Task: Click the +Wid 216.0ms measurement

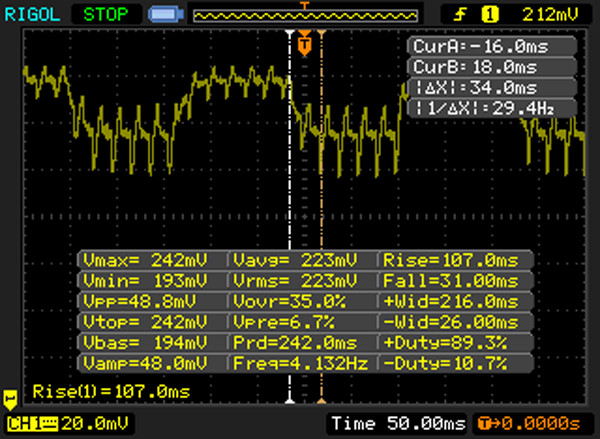Action: coord(456,302)
